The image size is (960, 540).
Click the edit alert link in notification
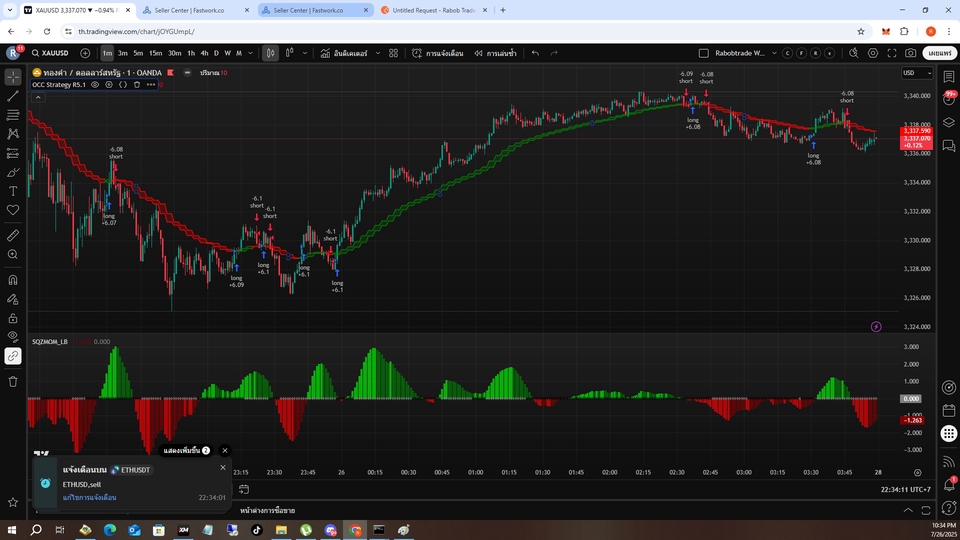pyautogui.click(x=90, y=497)
